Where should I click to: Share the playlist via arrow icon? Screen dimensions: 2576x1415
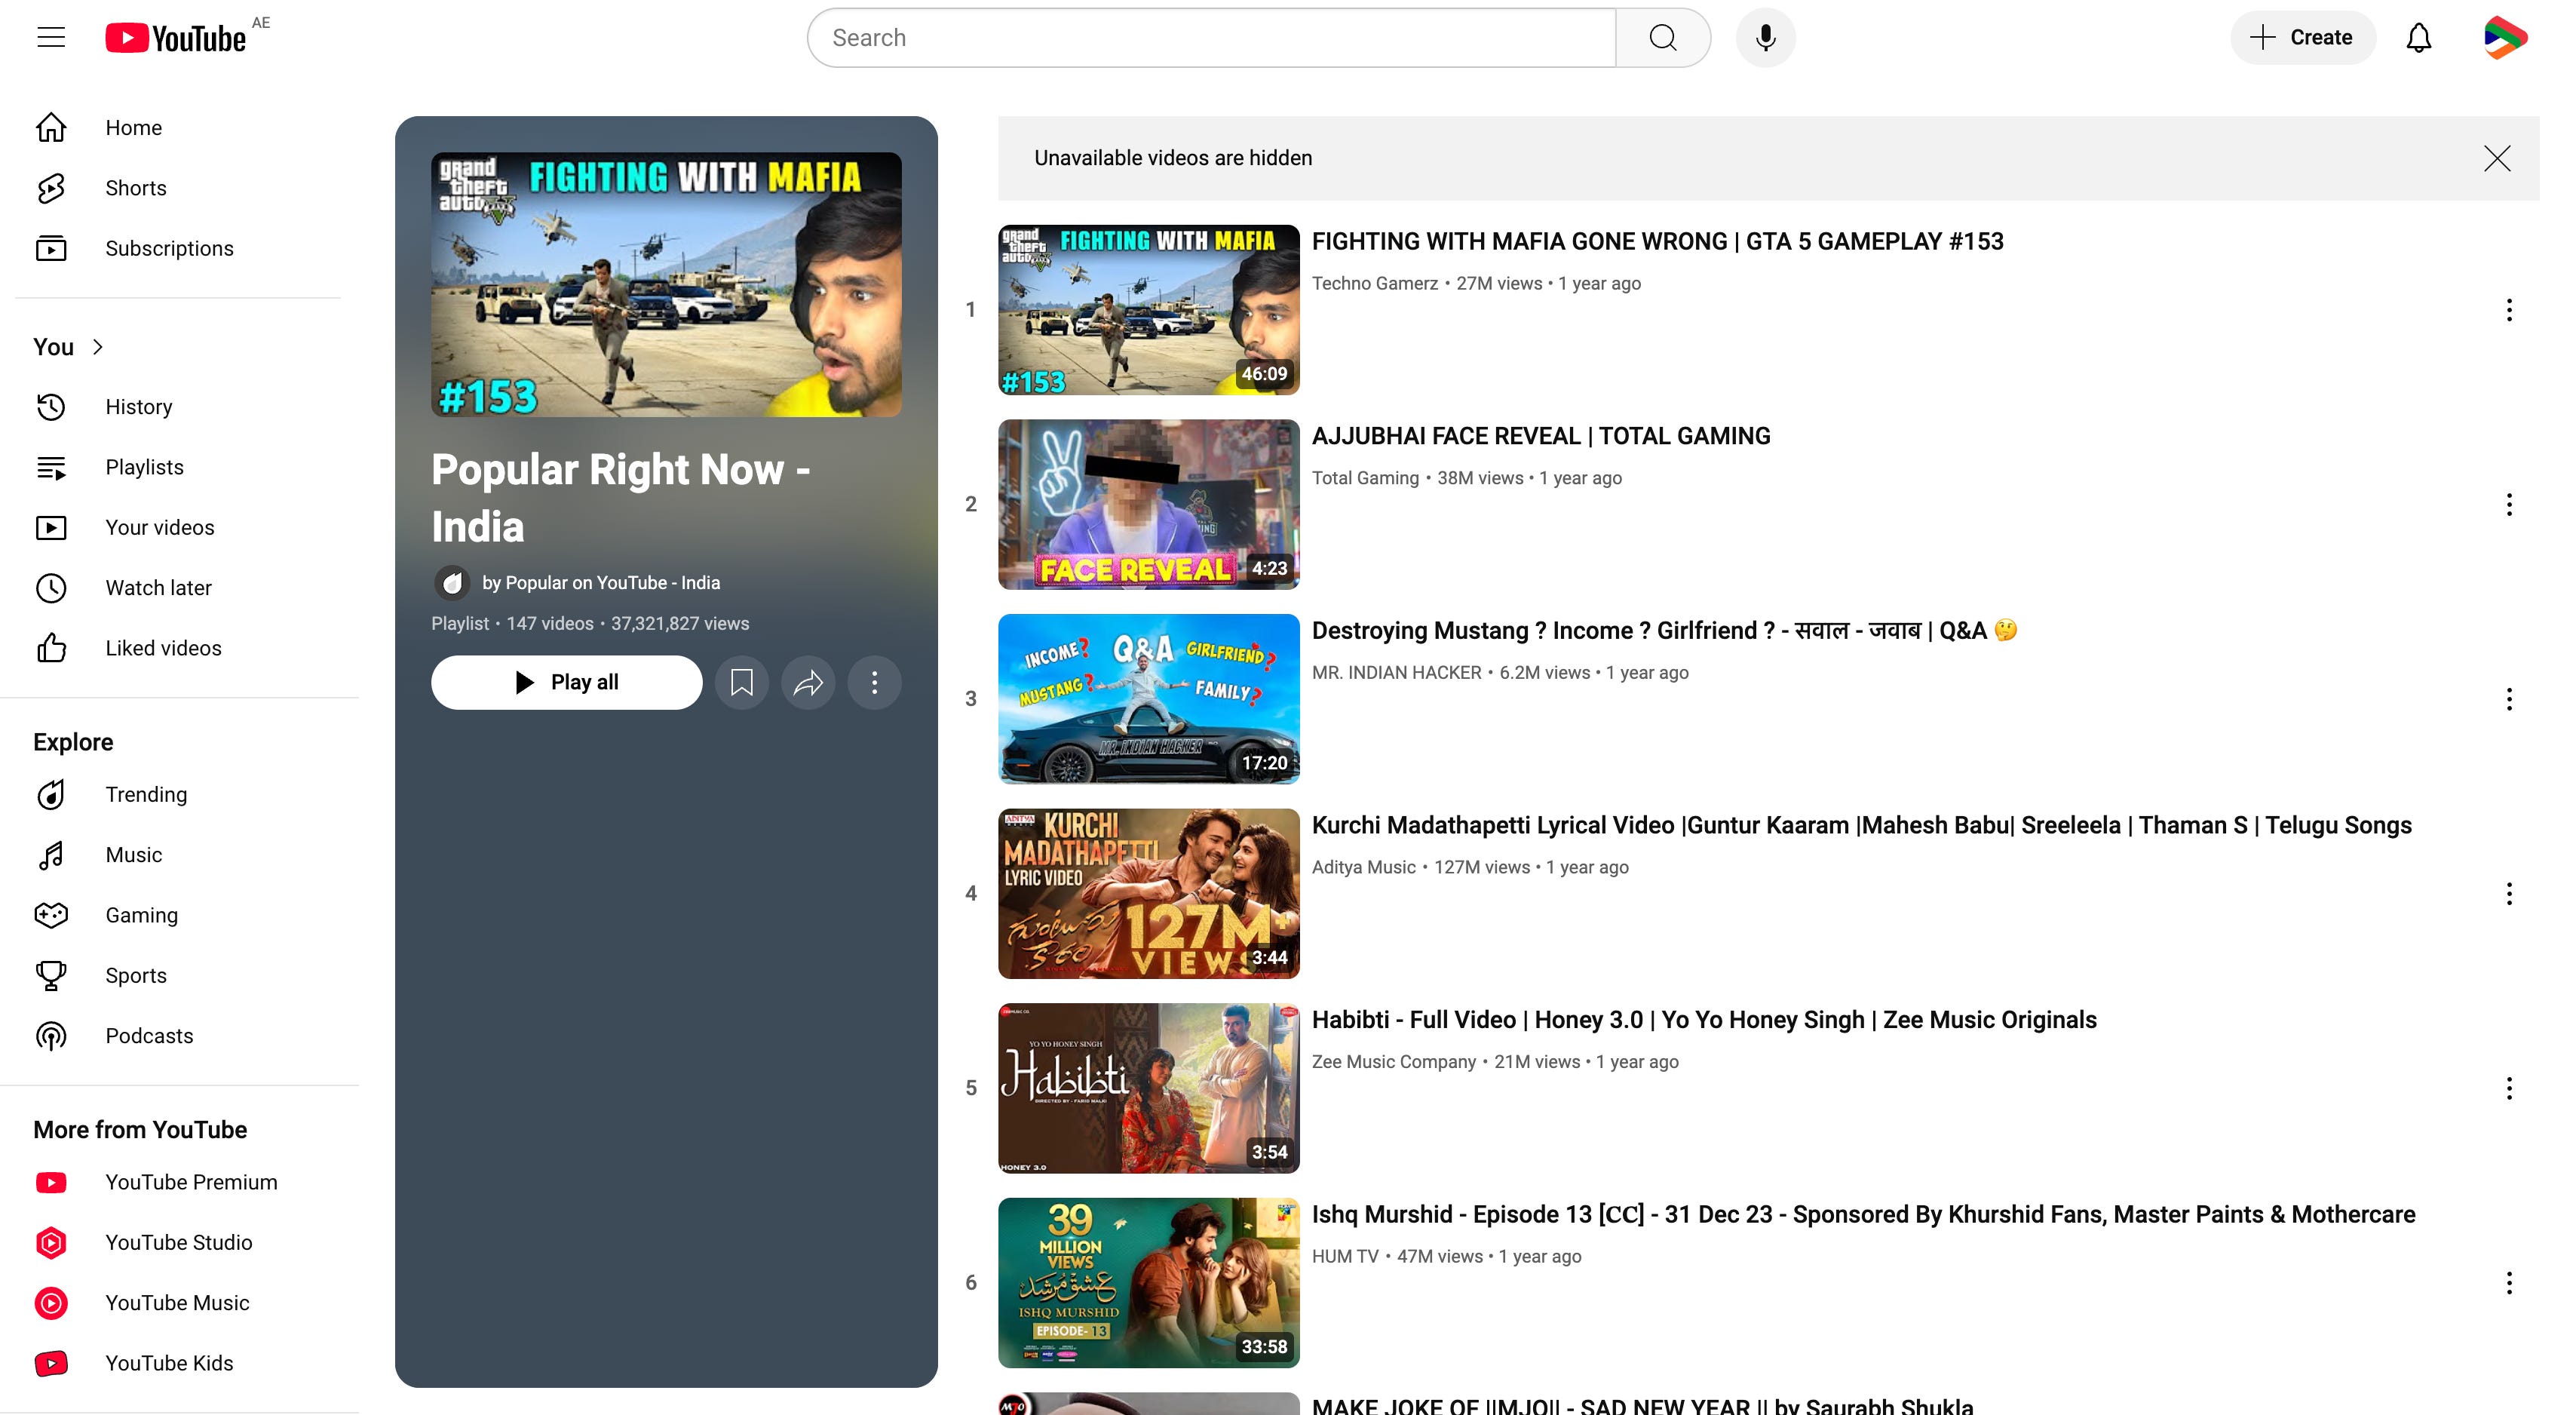coord(807,682)
